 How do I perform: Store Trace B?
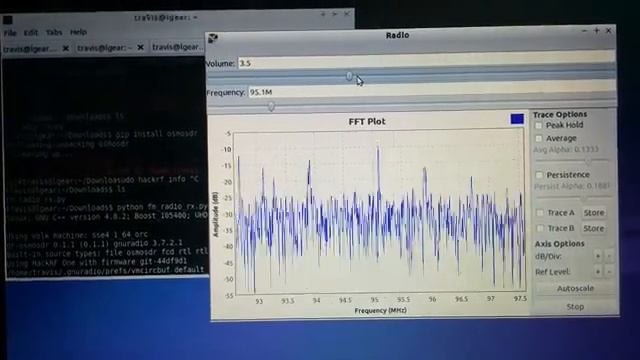click(593, 229)
